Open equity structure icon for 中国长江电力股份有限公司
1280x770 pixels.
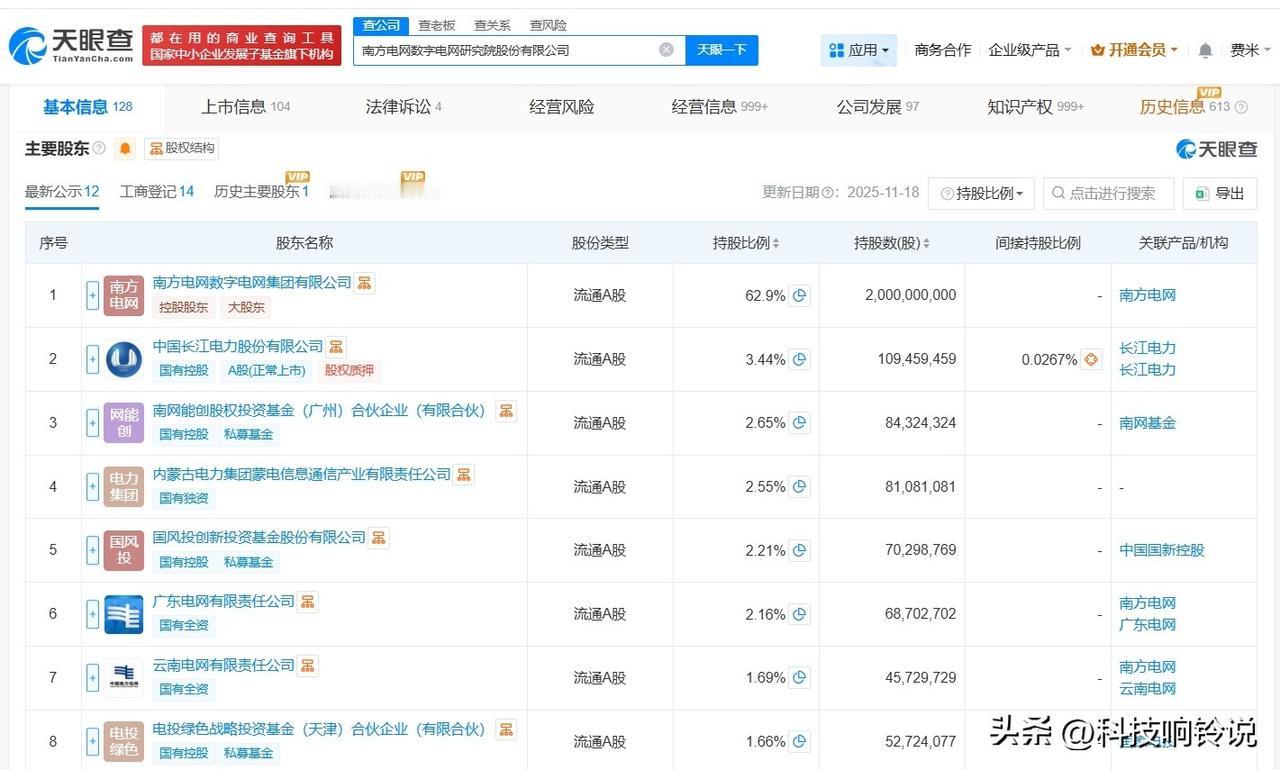tap(336, 347)
